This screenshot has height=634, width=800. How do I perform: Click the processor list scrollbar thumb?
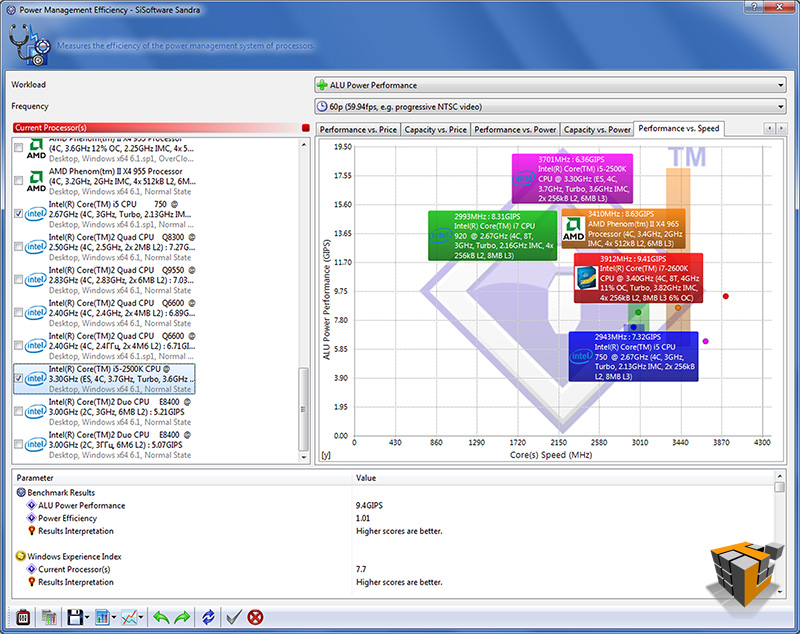pos(304,409)
